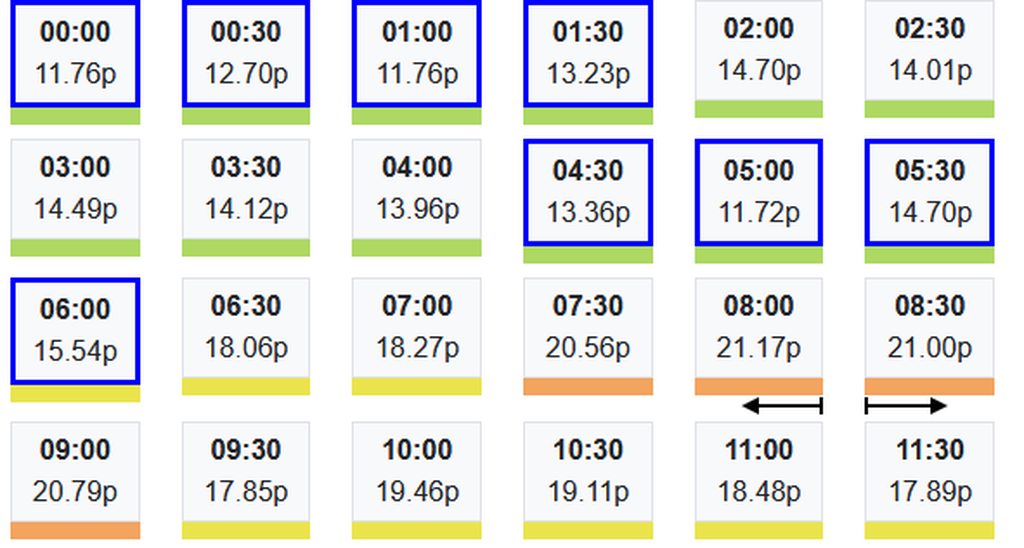The image size is (1024, 548).
Task: Click the green bar under 02:30
Action: pos(930,109)
